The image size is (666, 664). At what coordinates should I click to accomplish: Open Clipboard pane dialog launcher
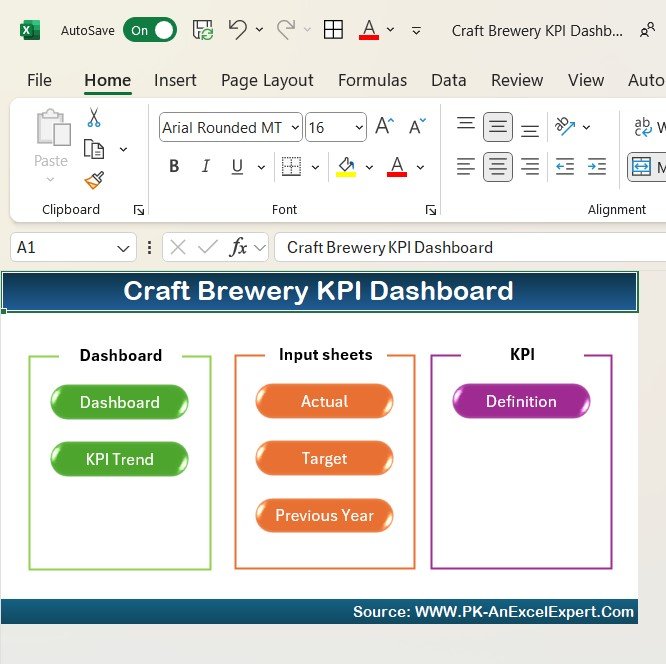[x=138, y=210]
